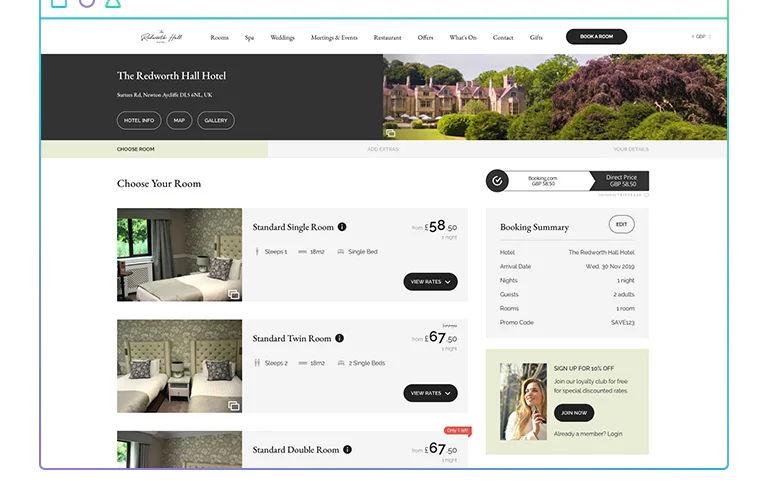Open the Restaurant page
This screenshot has width=768, height=495.
click(387, 37)
